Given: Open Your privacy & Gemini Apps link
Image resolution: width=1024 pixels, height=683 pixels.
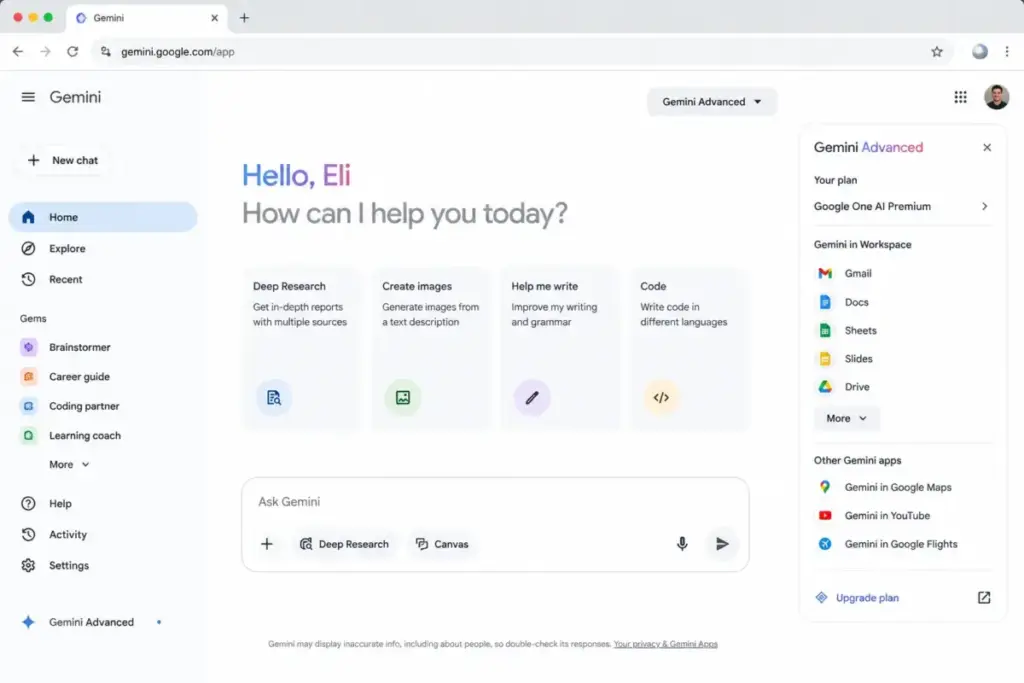Looking at the screenshot, I should (x=665, y=644).
